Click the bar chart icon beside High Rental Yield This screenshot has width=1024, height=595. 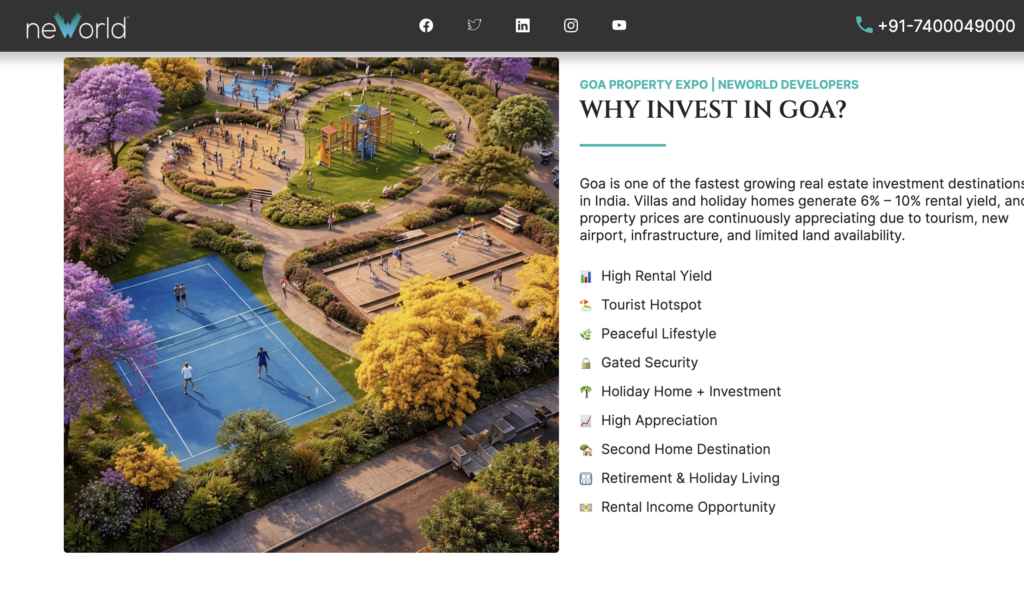(x=586, y=277)
